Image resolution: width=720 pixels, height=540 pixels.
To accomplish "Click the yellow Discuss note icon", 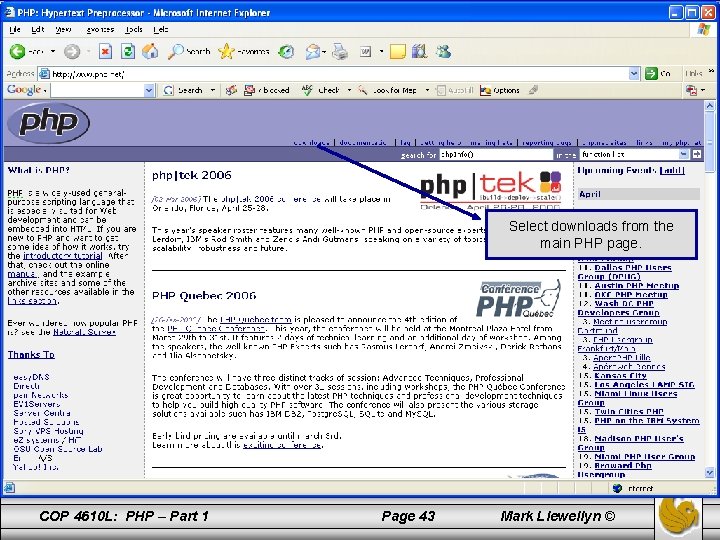I will coord(398,51).
